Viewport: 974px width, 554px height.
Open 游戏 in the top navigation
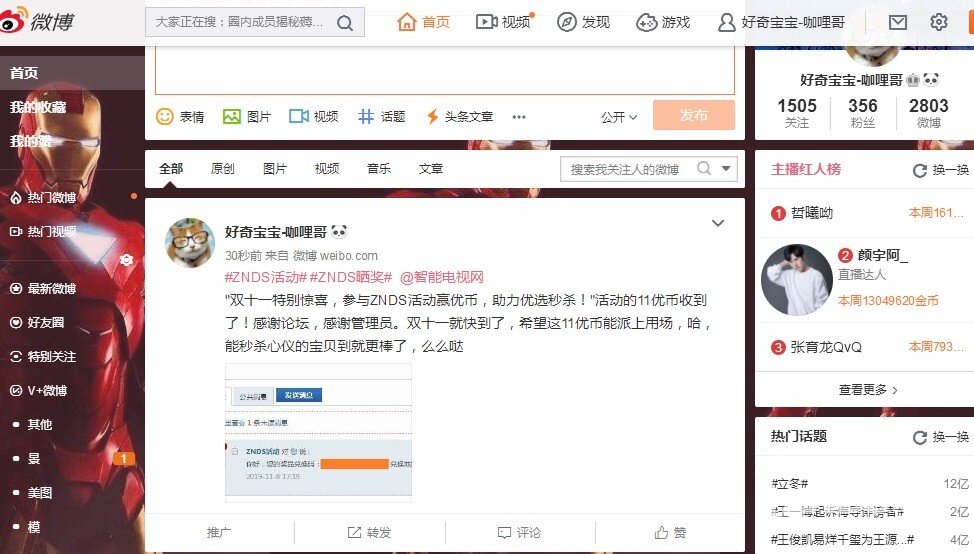click(663, 22)
